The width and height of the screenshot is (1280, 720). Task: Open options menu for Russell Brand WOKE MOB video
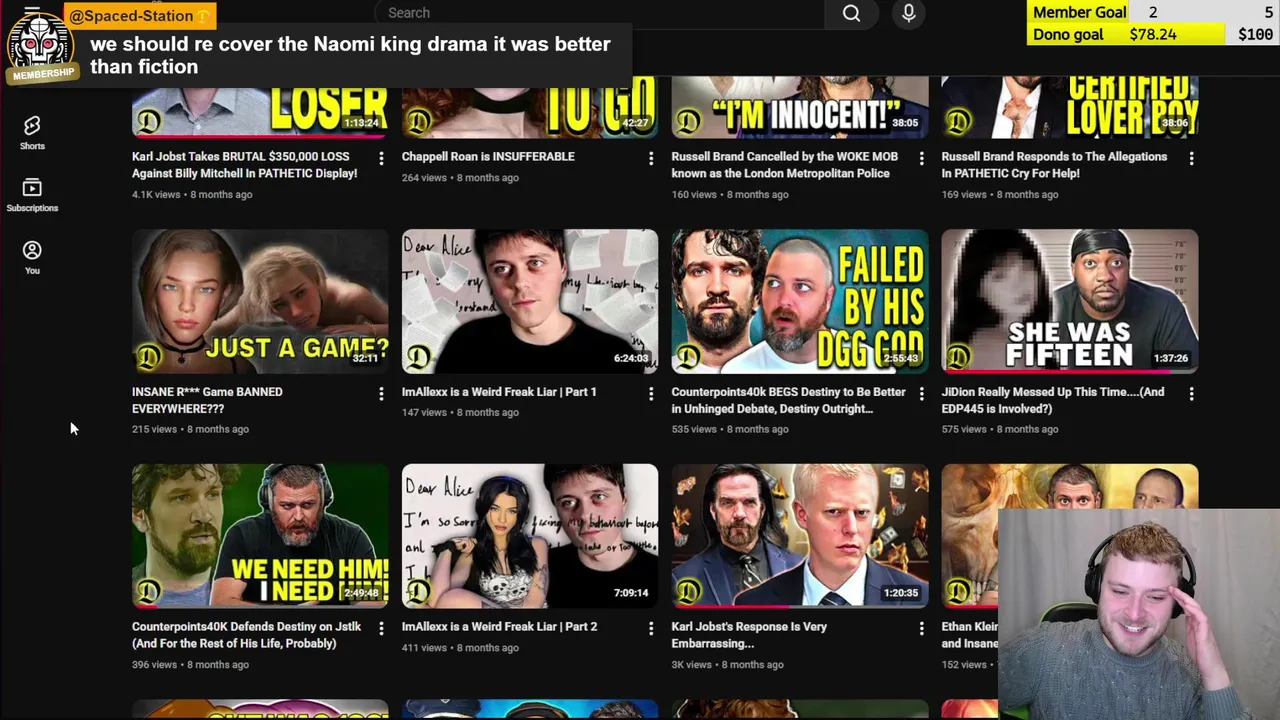(x=921, y=158)
